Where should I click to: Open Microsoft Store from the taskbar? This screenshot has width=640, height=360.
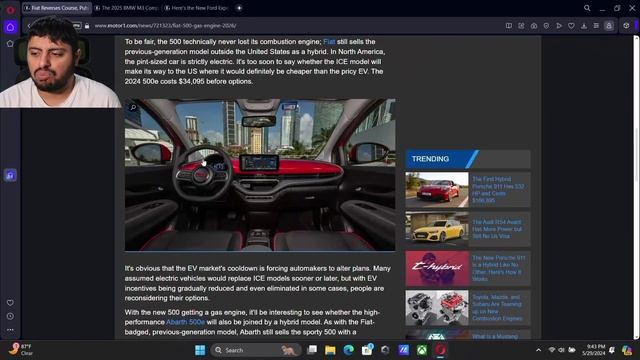tap(367, 350)
